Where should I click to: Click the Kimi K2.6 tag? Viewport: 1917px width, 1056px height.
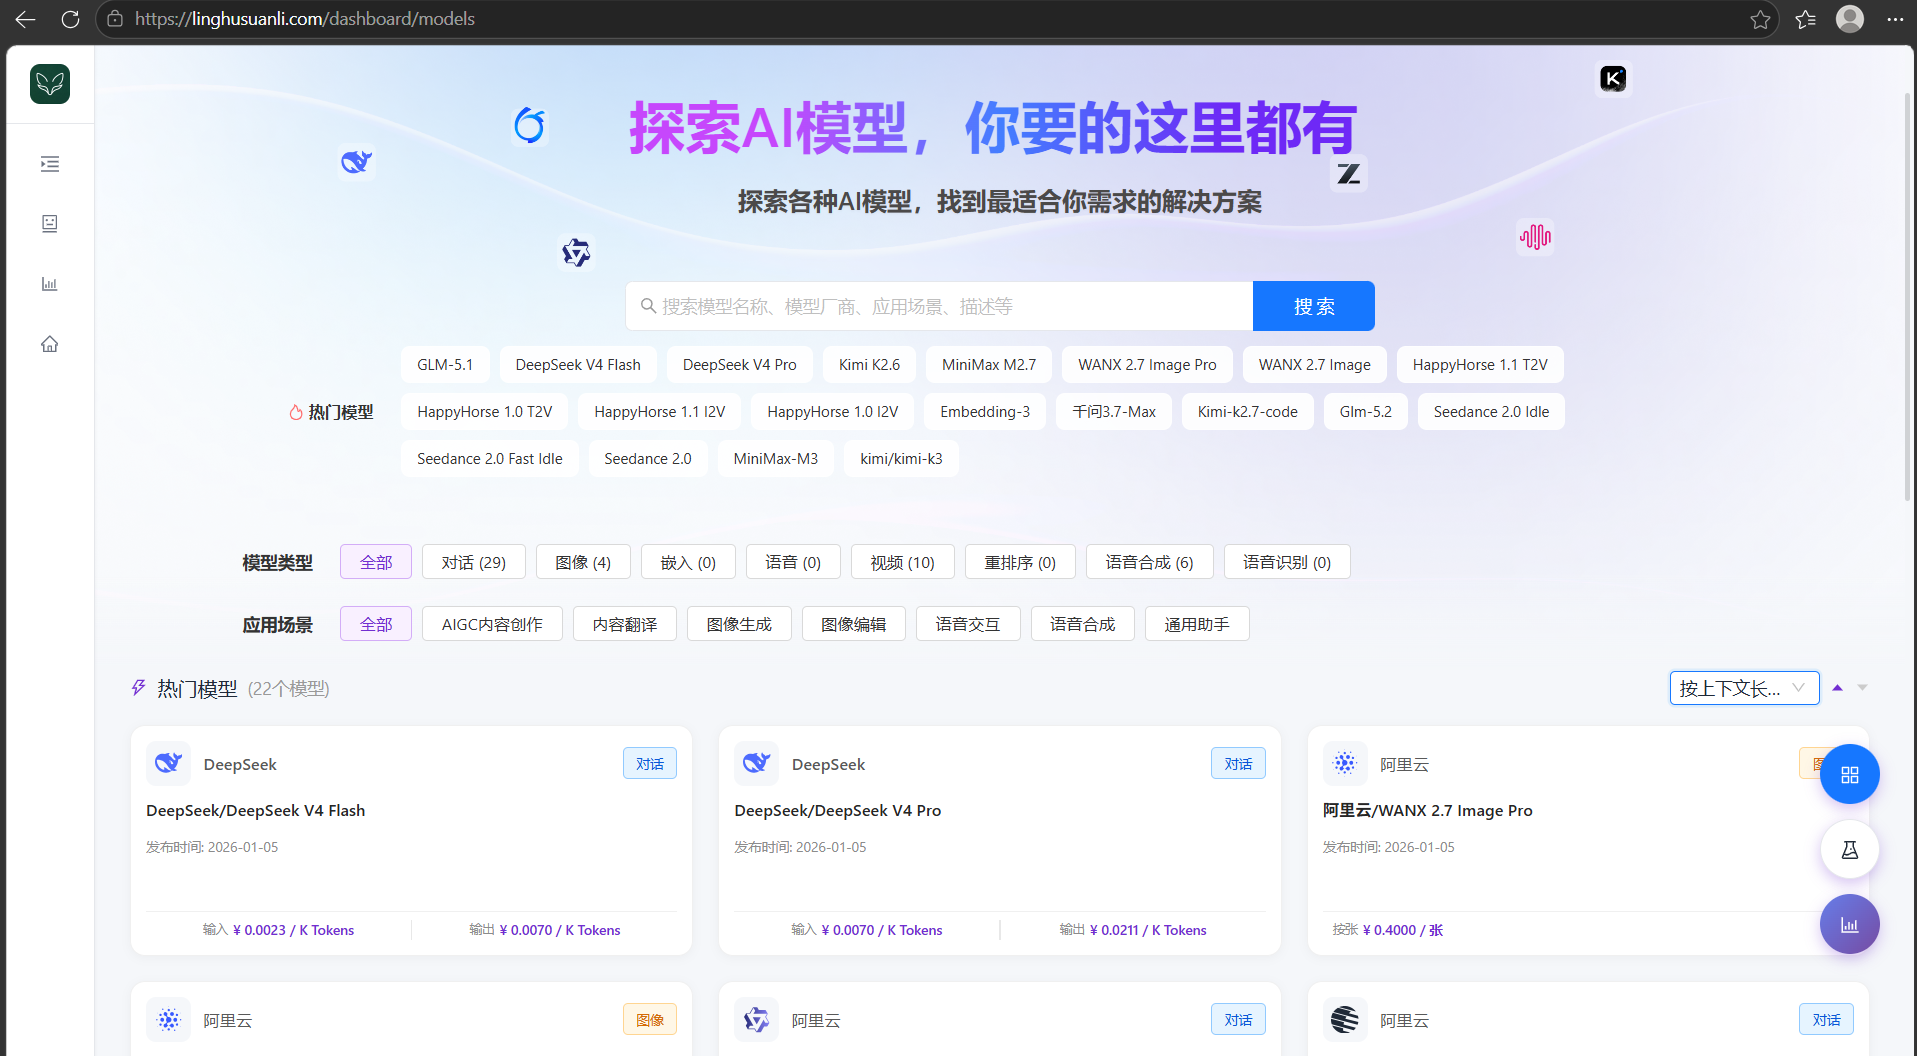(869, 365)
